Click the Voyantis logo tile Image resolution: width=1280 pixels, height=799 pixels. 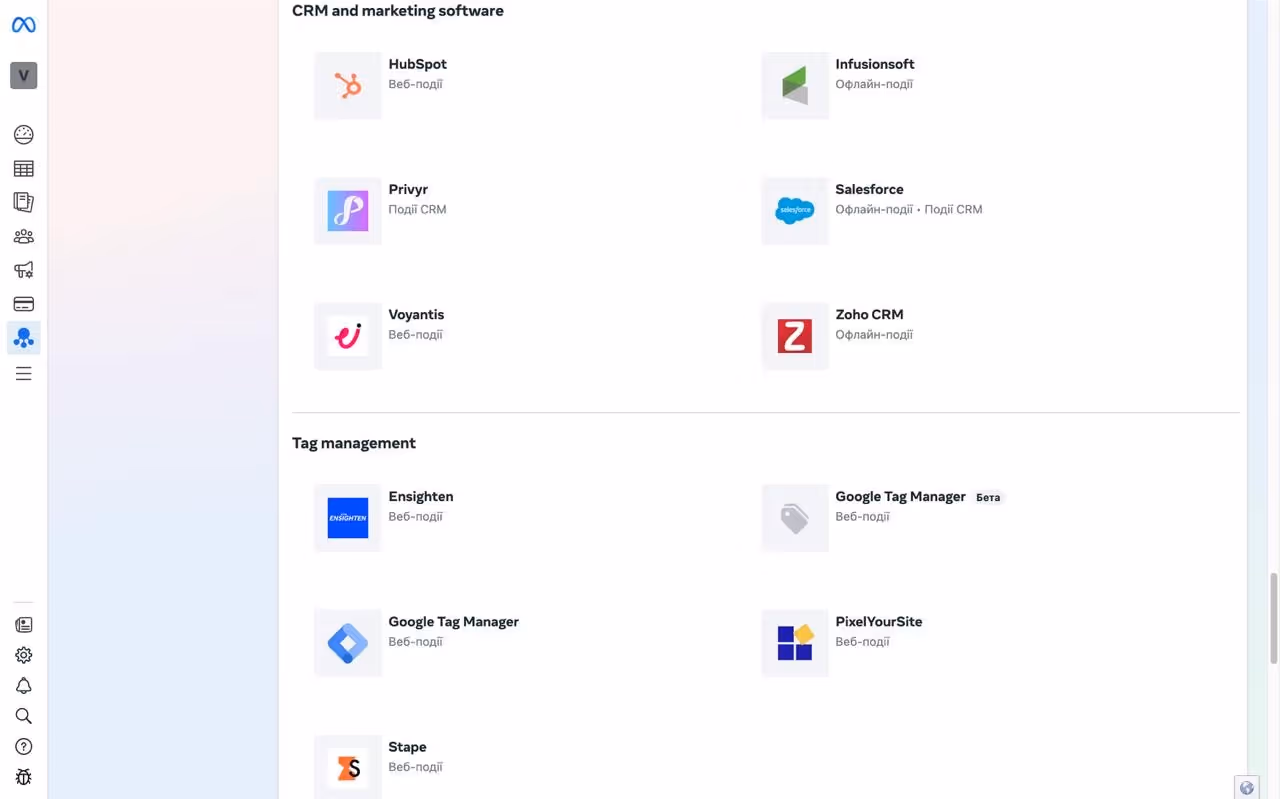click(348, 336)
